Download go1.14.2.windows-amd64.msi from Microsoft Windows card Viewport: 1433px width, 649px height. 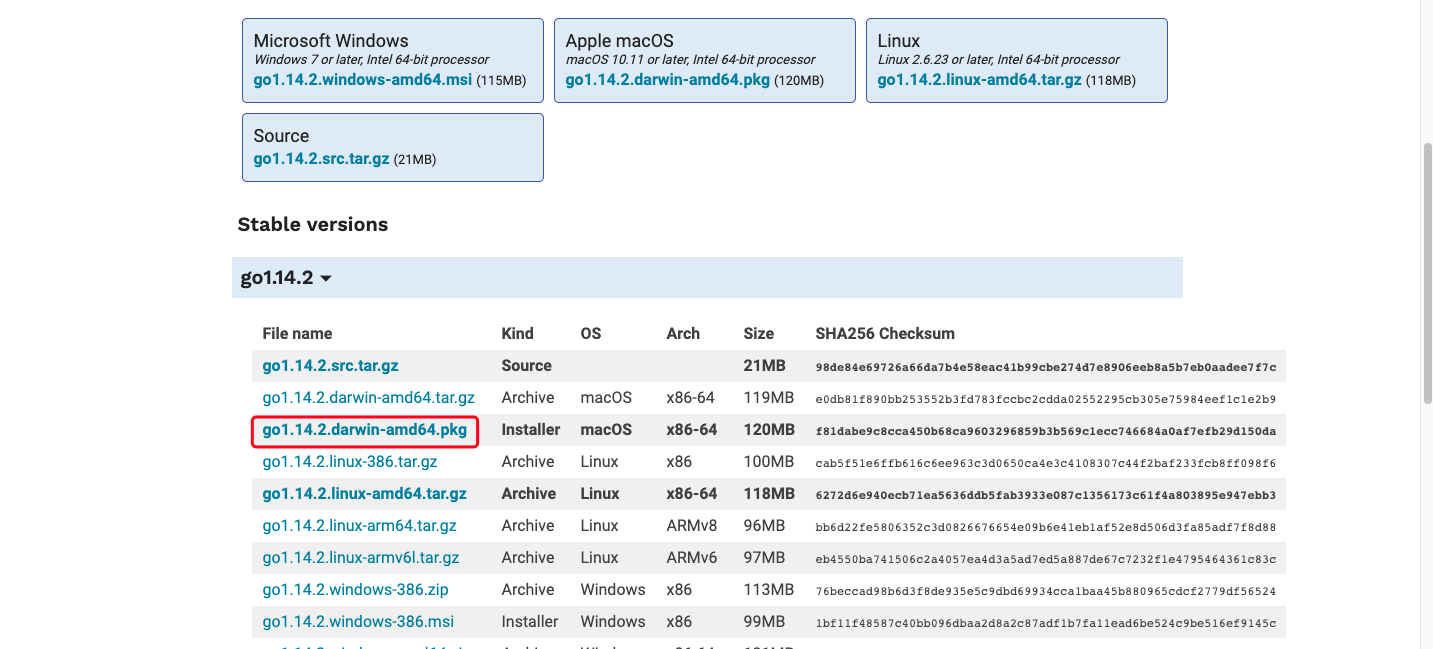pos(362,80)
